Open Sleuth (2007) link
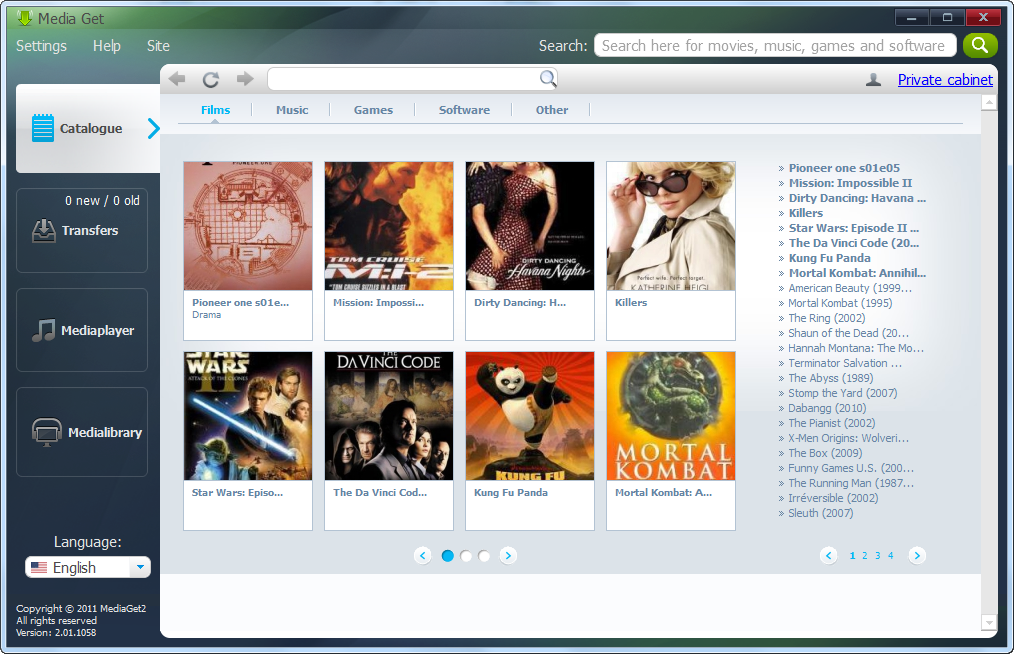 click(821, 513)
